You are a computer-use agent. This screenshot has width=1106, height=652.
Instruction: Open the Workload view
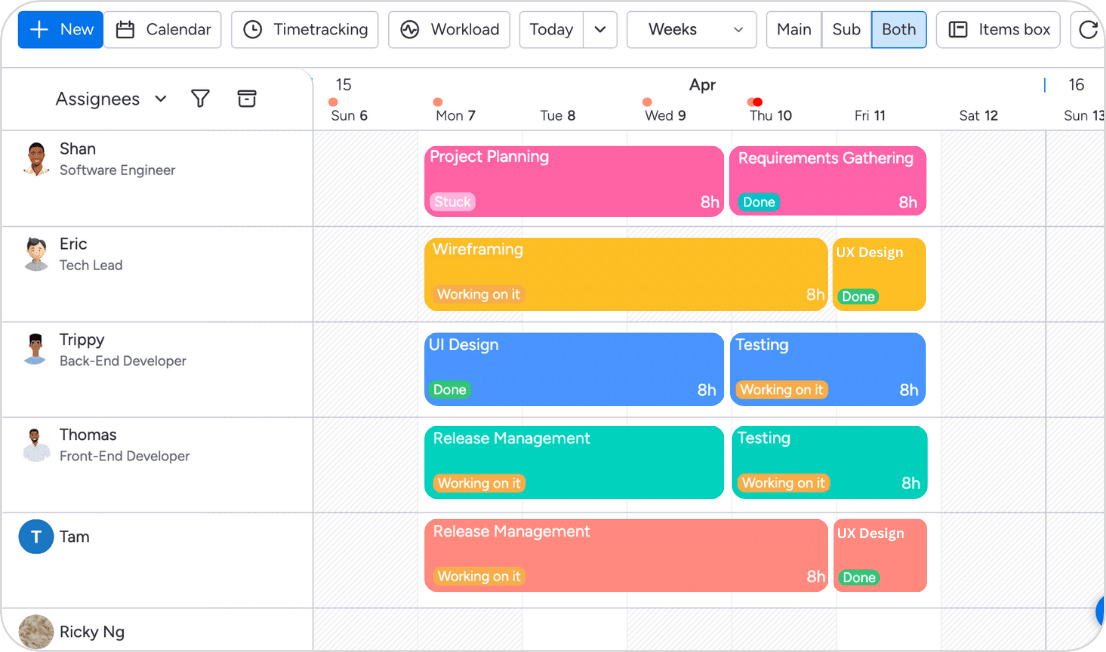[449, 29]
